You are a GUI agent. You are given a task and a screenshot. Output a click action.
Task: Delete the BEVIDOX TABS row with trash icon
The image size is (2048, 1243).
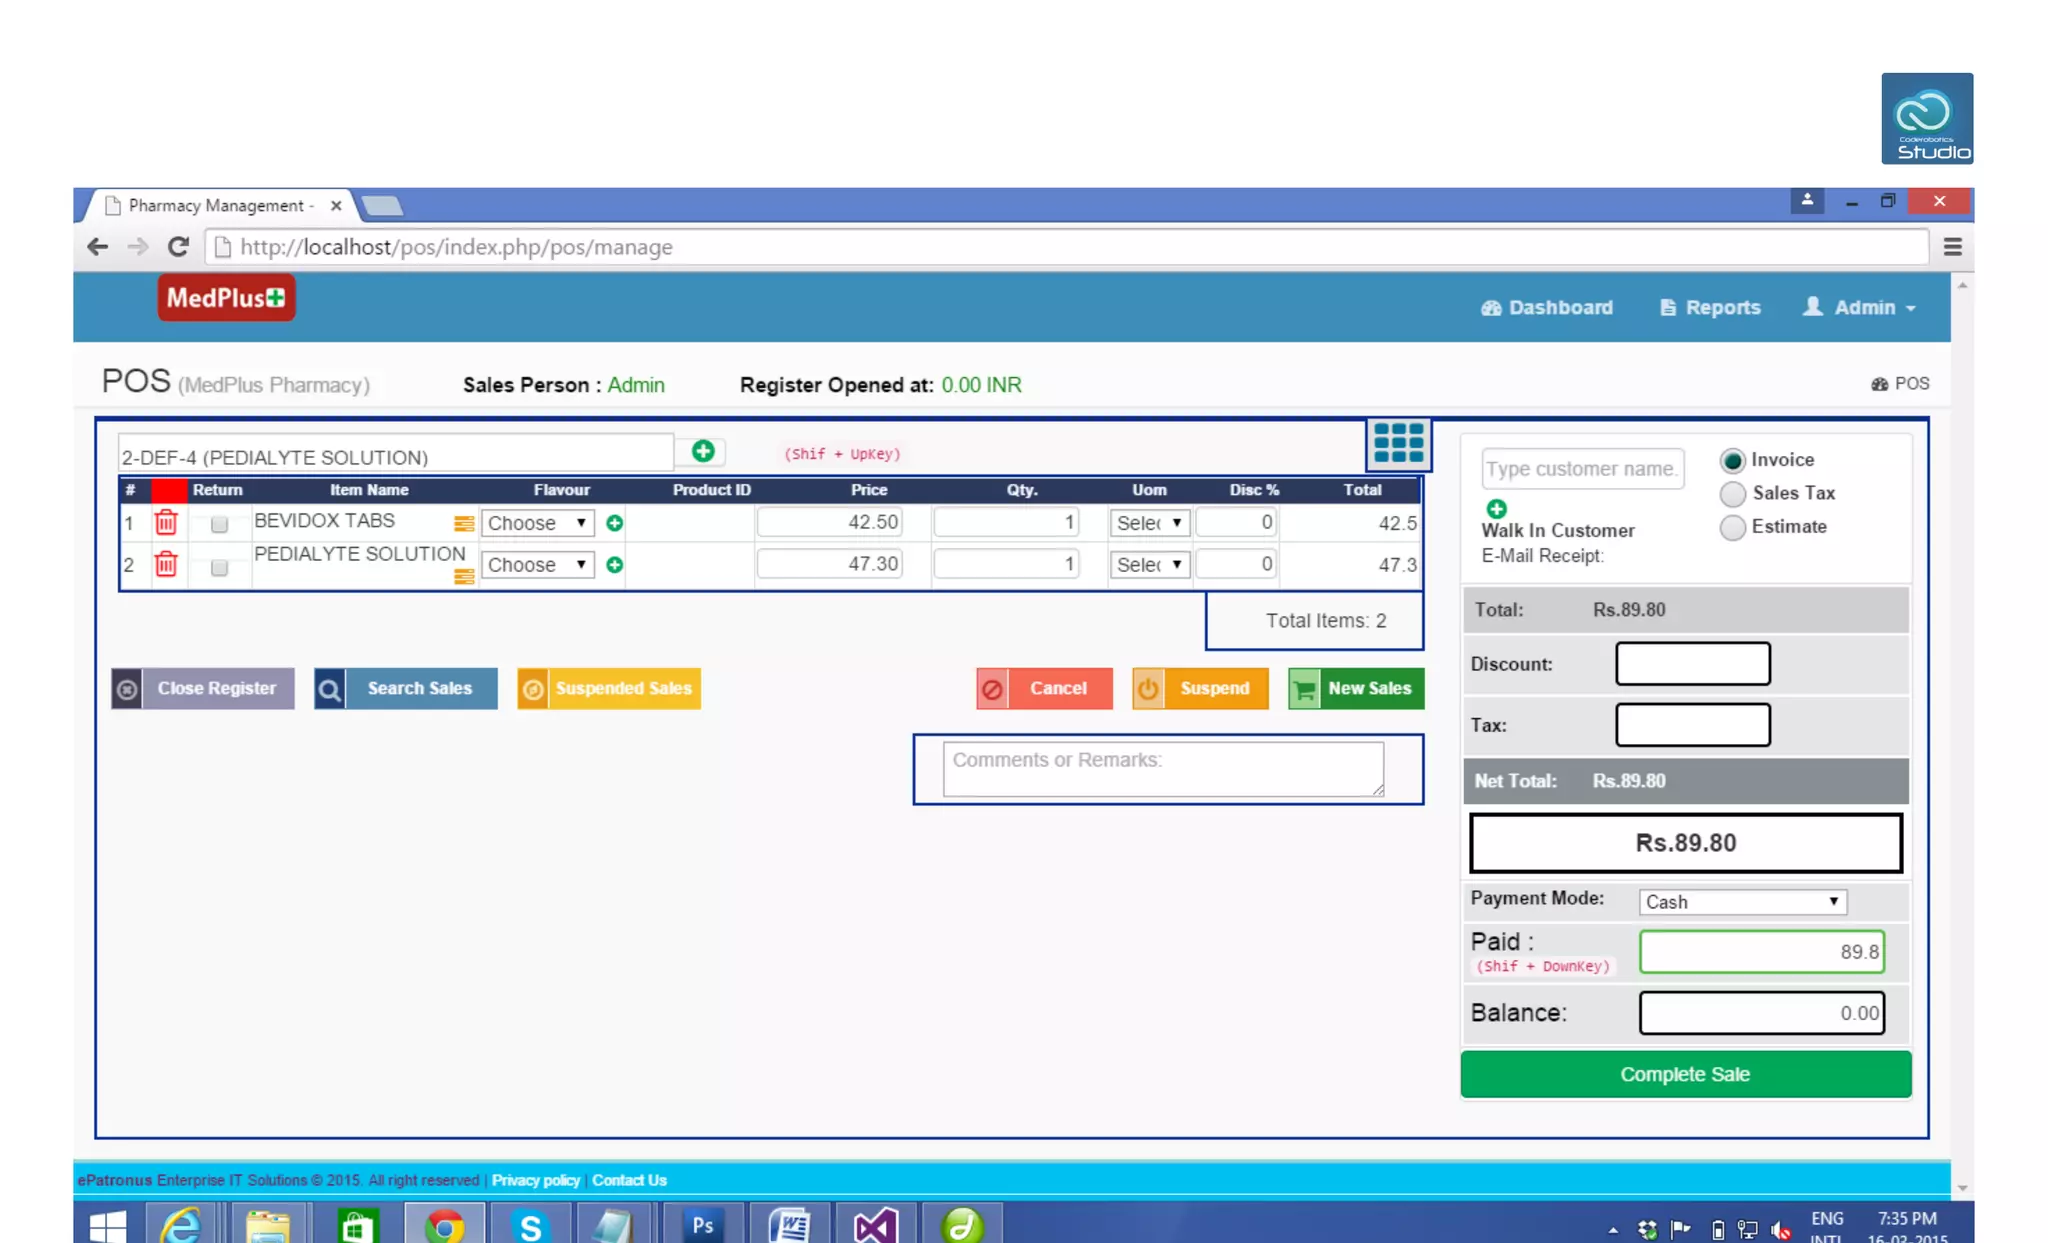click(x=166, y=522)
